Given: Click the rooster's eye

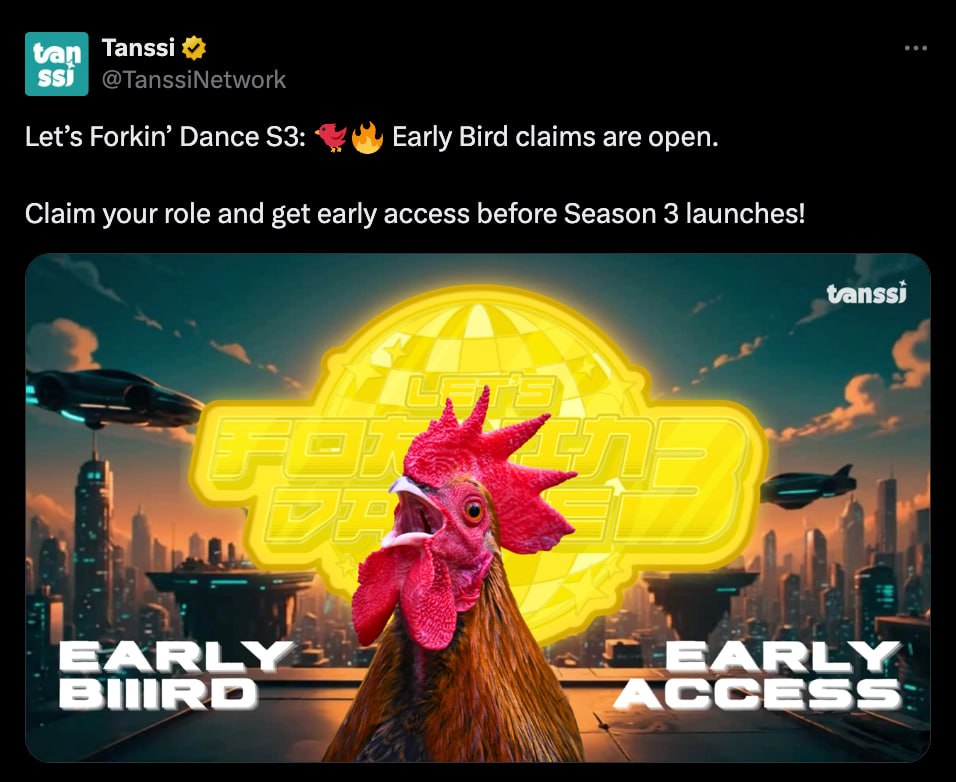Looking at the screenshot, I should click(x=473, y=510).
